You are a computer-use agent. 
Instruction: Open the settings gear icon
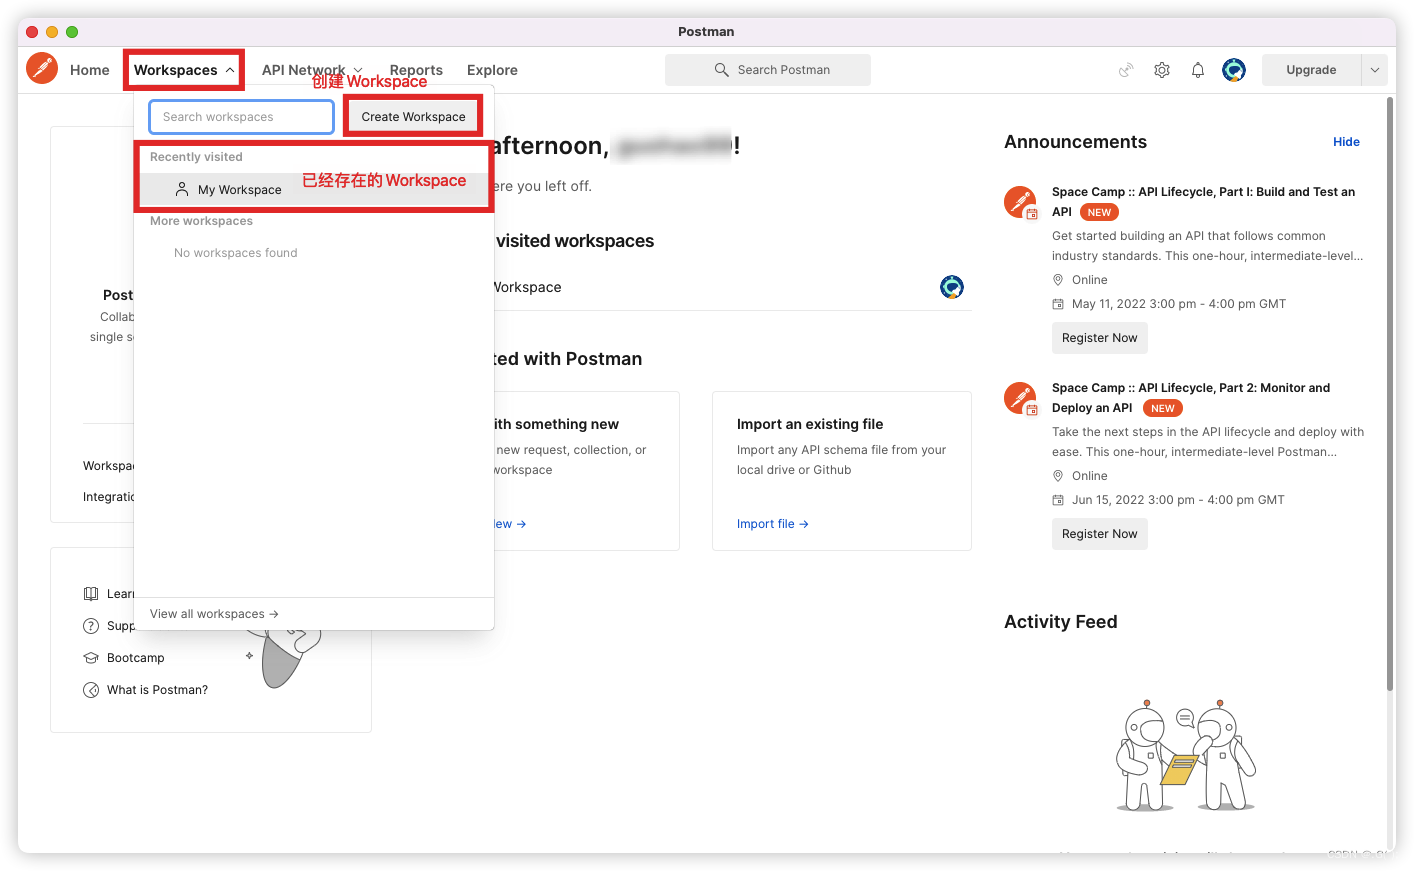(1162, 70)
